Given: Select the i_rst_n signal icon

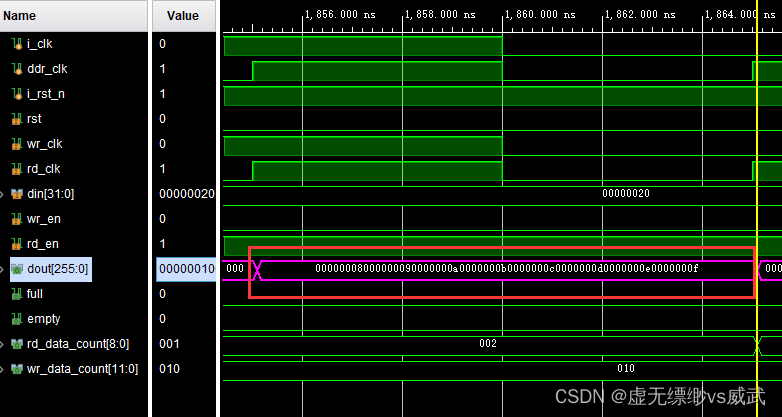Looking at the screenshot, I should pyautogui.click(x=17, y=94).
